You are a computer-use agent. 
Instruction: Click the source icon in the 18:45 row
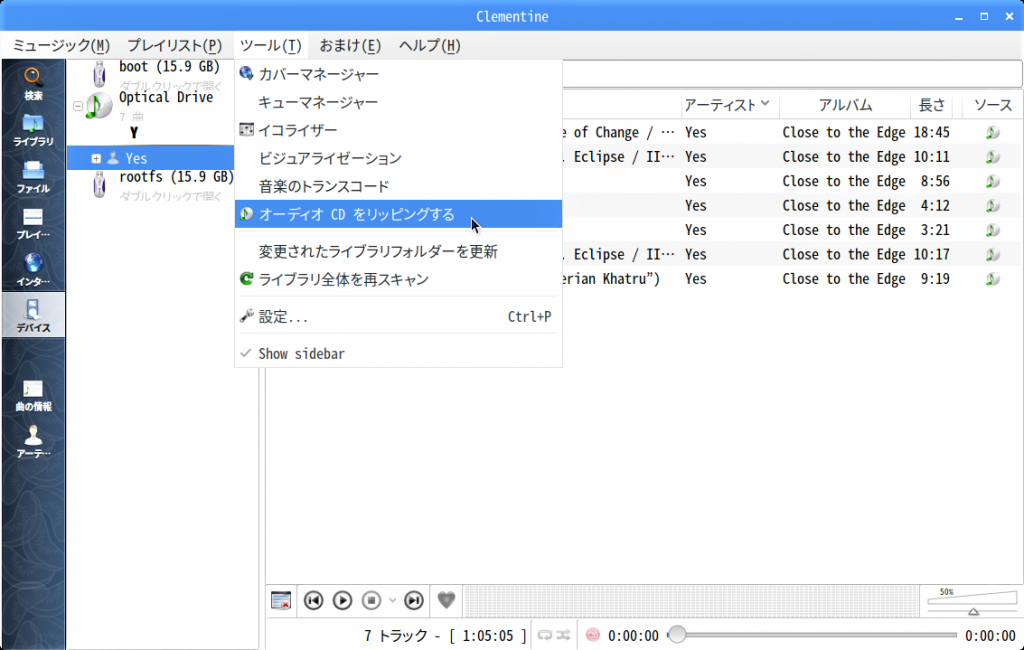click(x=993, y=133)
